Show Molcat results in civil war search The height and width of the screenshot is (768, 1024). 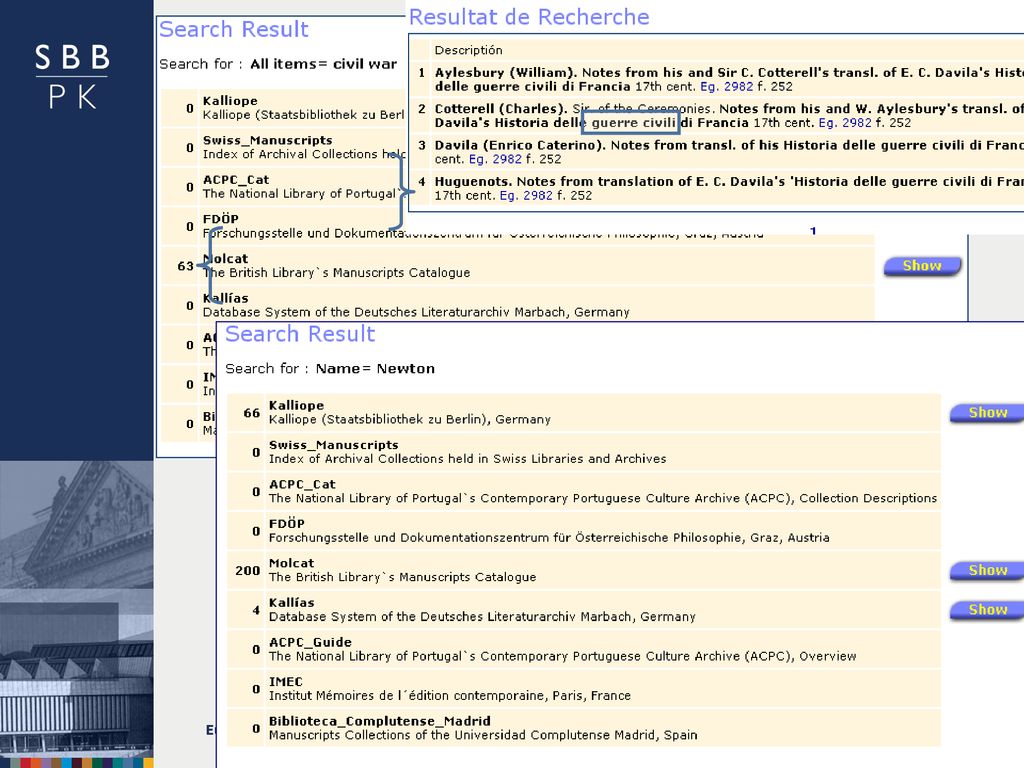tap(922, 266)
